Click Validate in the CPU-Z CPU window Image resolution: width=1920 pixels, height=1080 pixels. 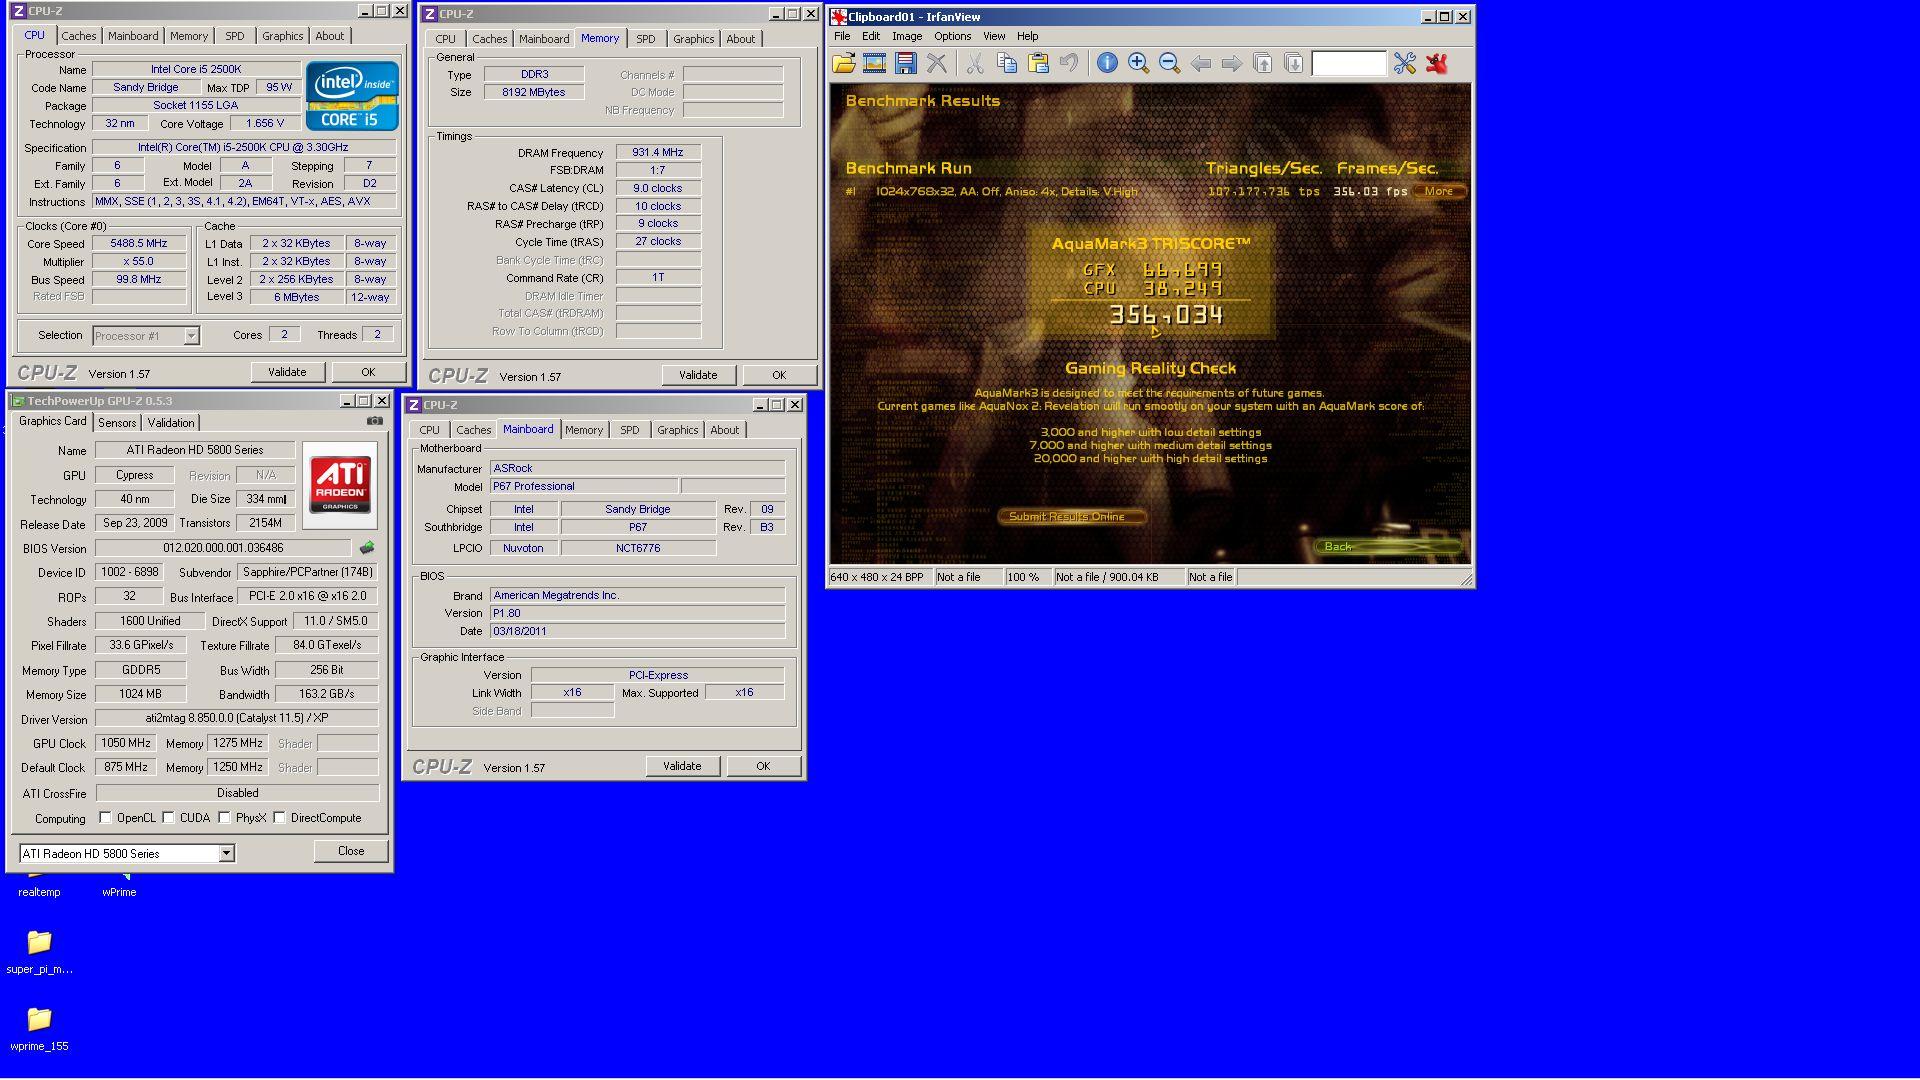tap(287, 372)
